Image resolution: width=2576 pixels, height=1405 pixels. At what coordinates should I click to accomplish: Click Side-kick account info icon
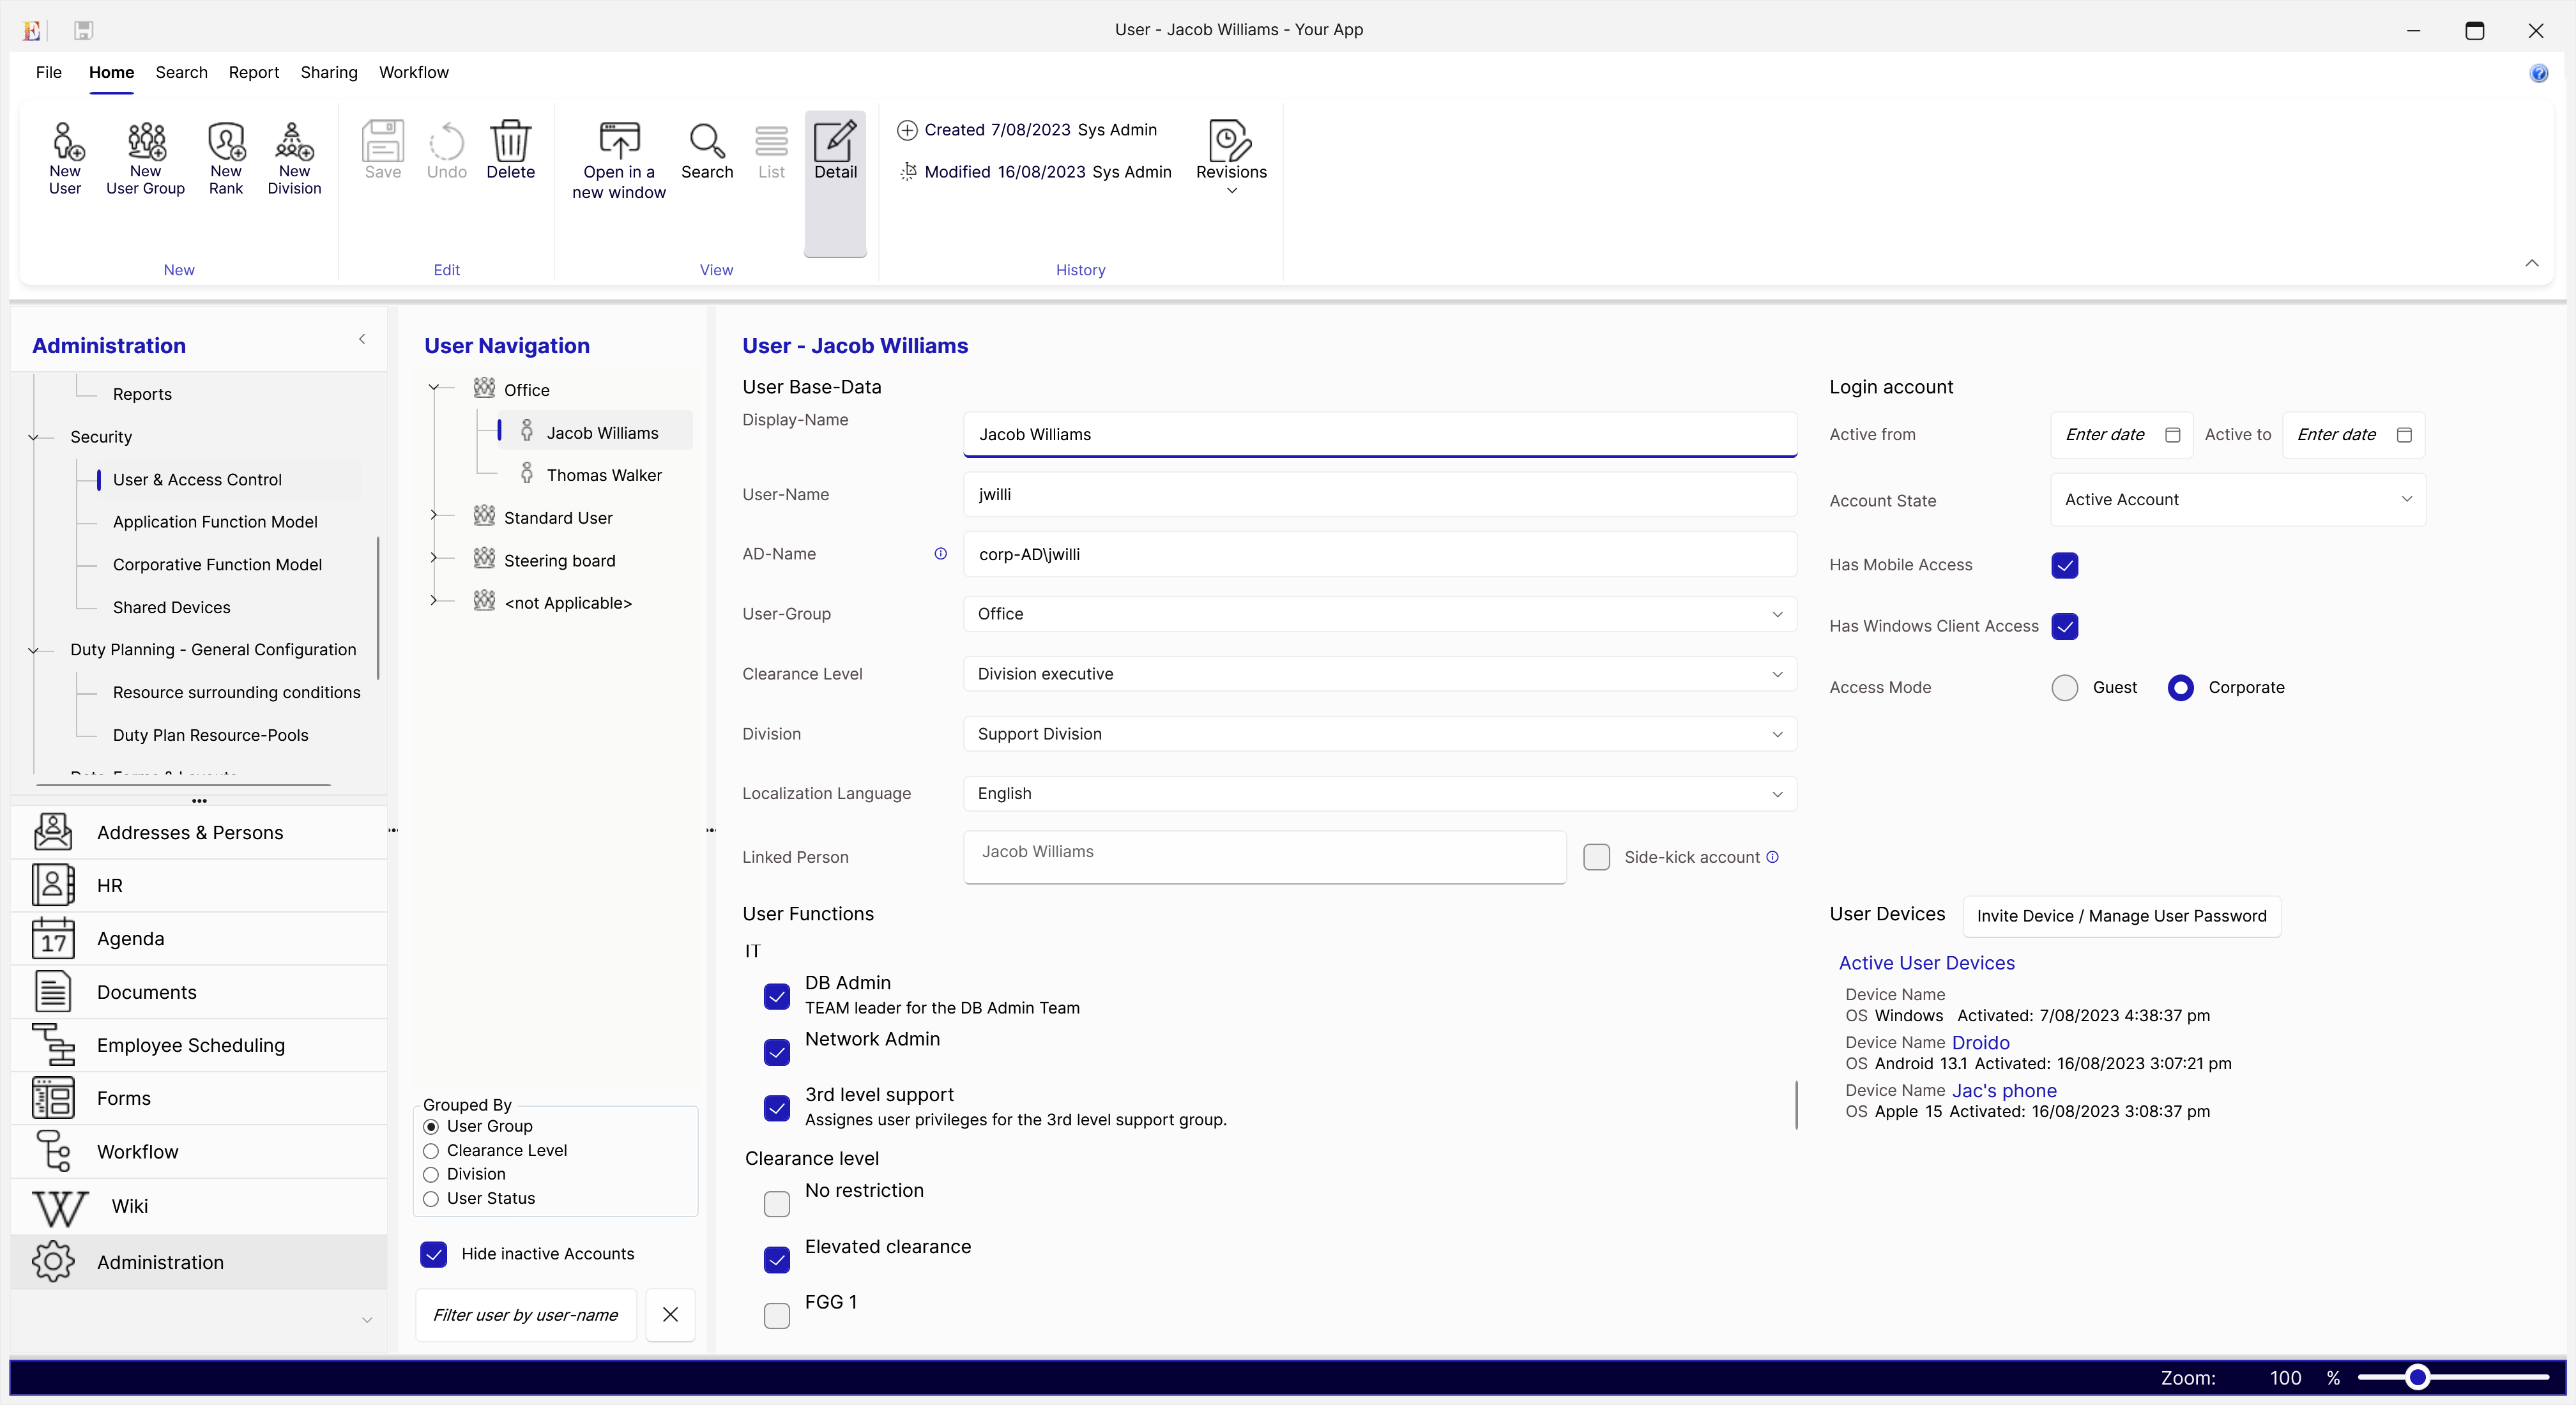(1772, 857)
